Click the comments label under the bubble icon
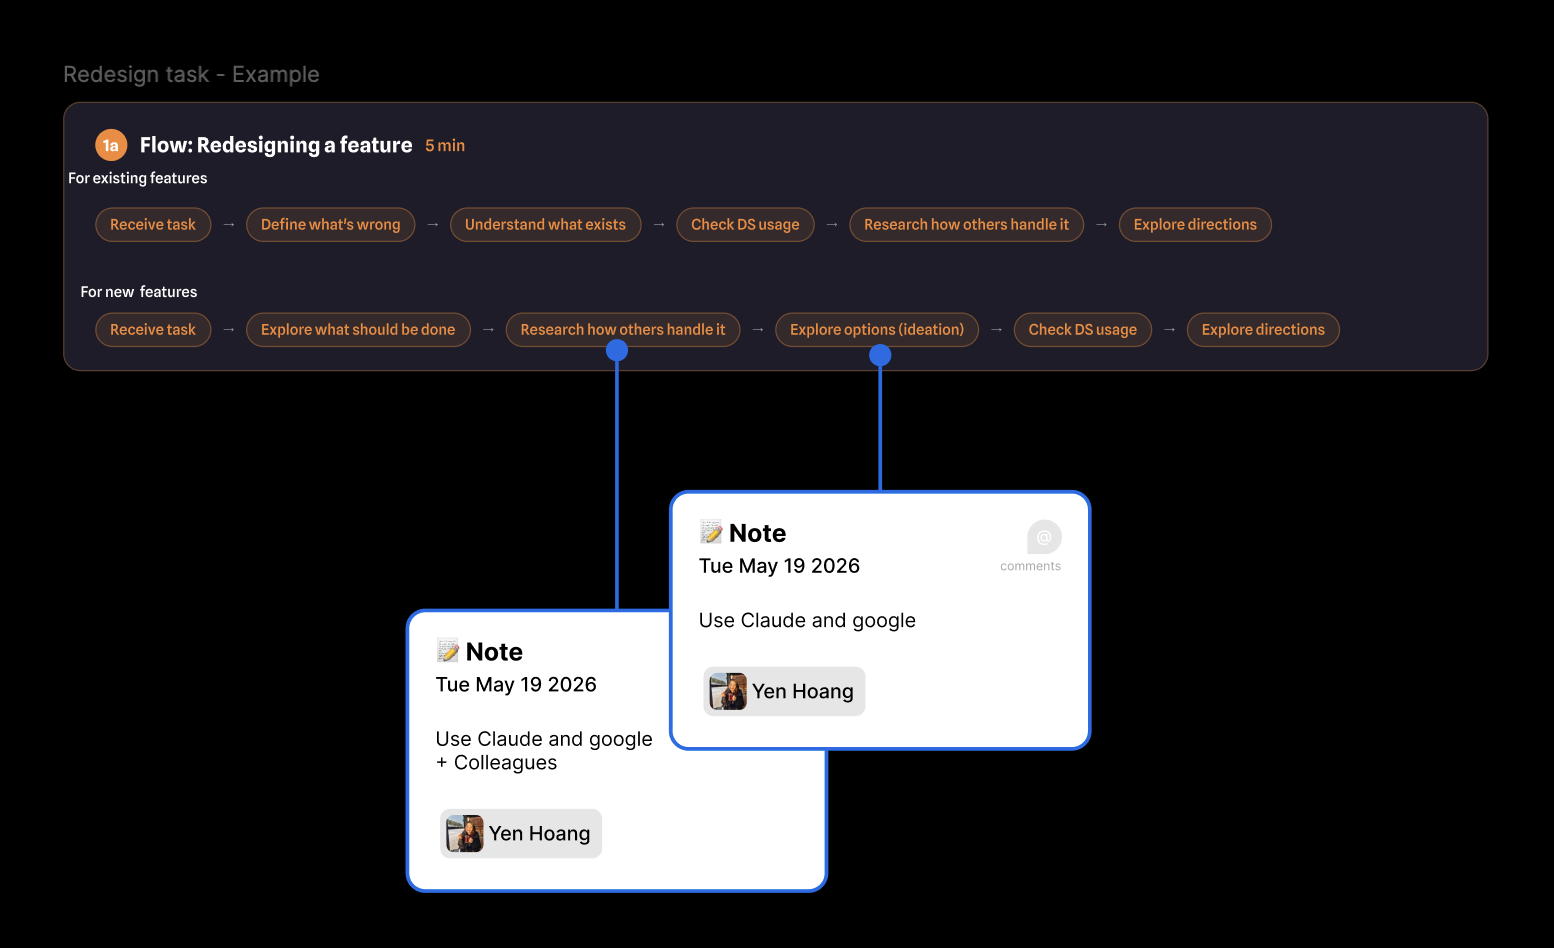This screenshot has width=1554, height=948. coord(1030,566)
